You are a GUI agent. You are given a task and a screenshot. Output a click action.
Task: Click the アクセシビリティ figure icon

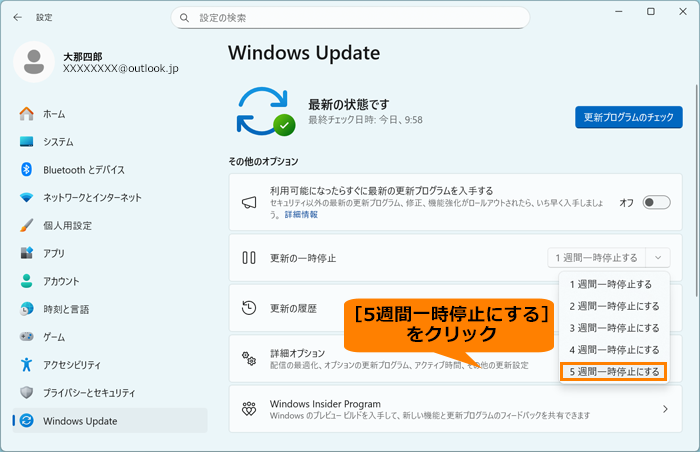(x=26, y=364)
